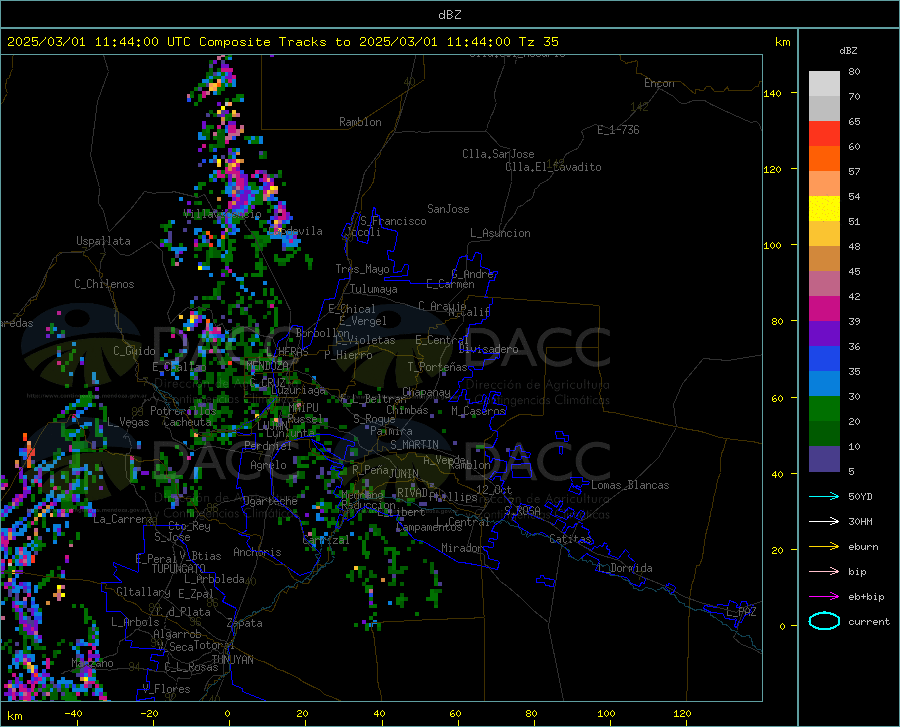Click the 'S_MARTIN' label on the map
This screenshot has width=900, height=727.
(x=414, y=445)
